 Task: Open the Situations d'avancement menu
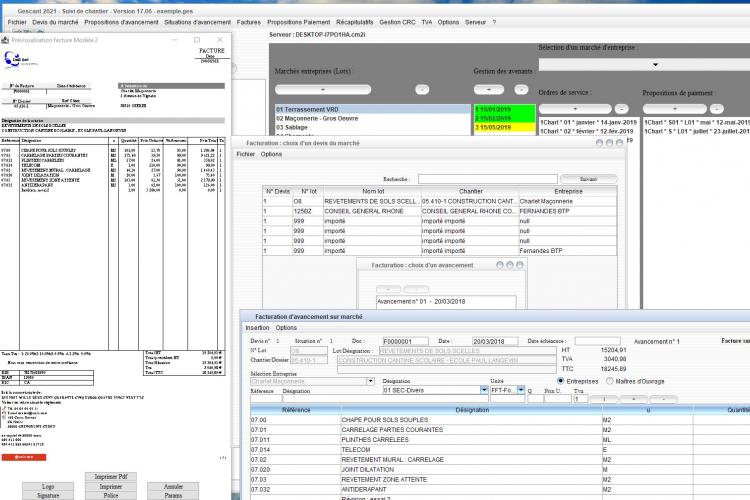click(x=197, y=22)
